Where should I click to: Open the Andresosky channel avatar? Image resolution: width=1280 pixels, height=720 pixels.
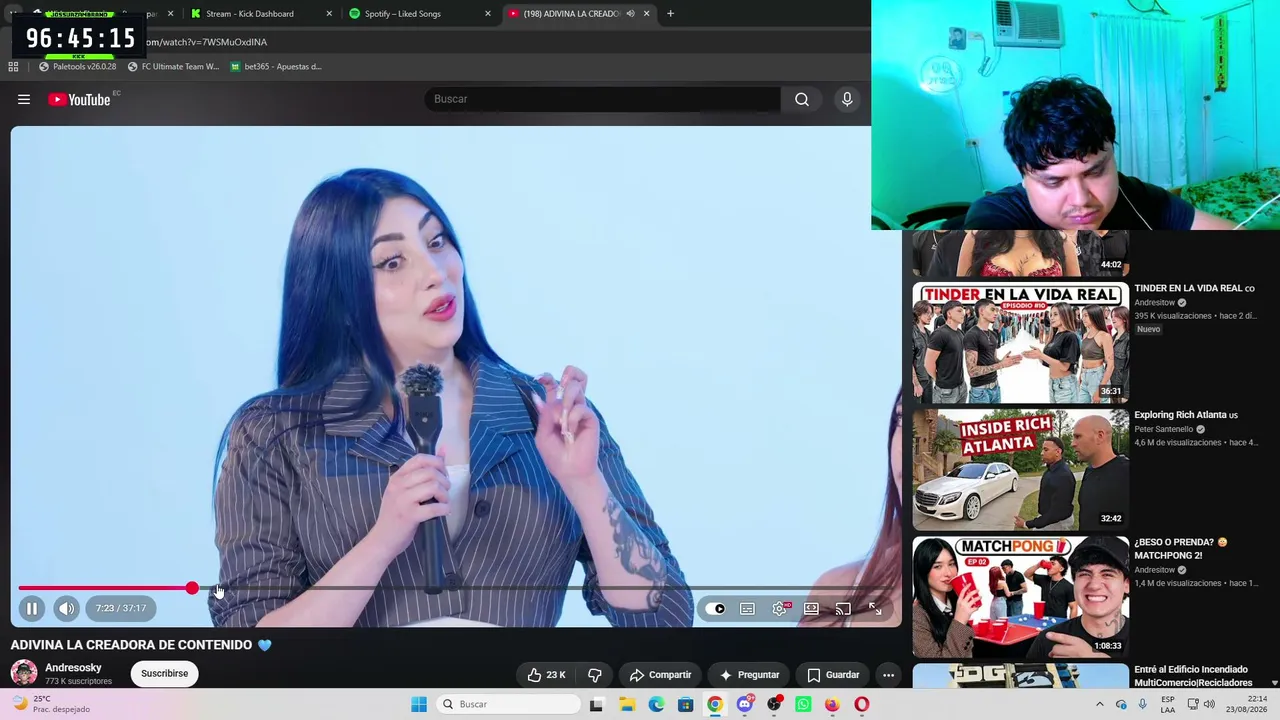(x=24, y=674)
